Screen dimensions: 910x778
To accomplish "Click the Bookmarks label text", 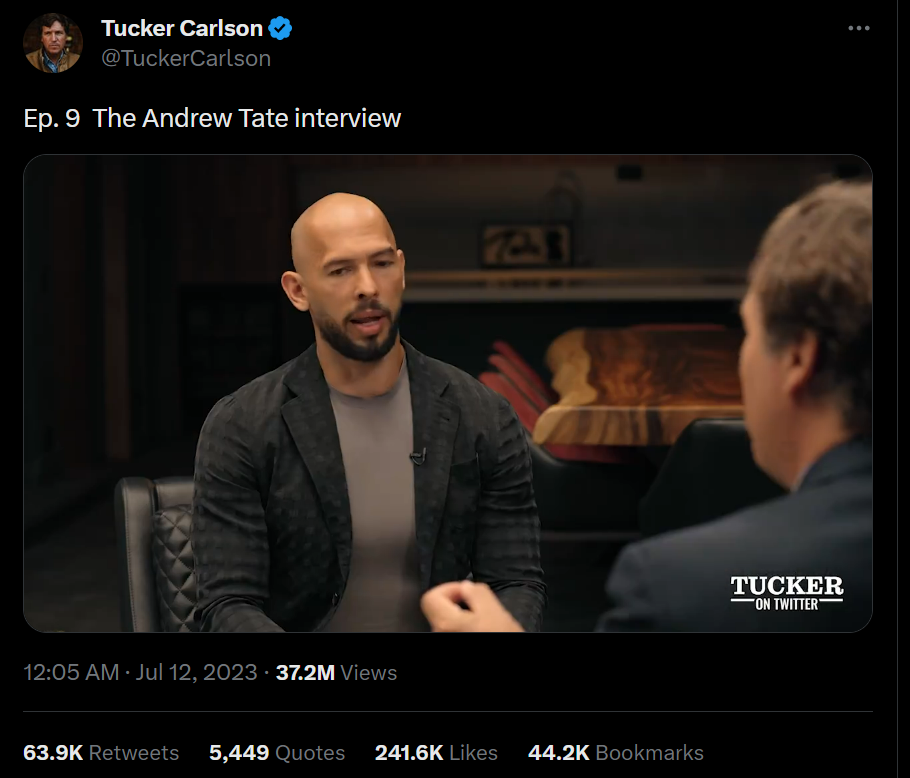I will [649, 752].
